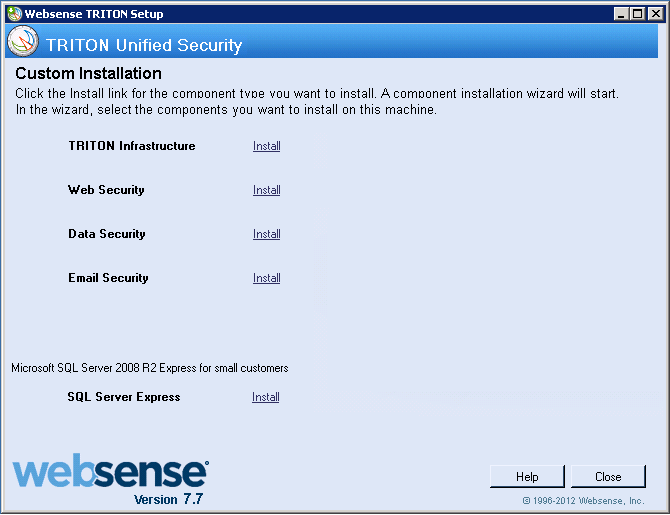Open the Install link for Web Security
The height and width of the screenshot is (515, 670).
267,190
